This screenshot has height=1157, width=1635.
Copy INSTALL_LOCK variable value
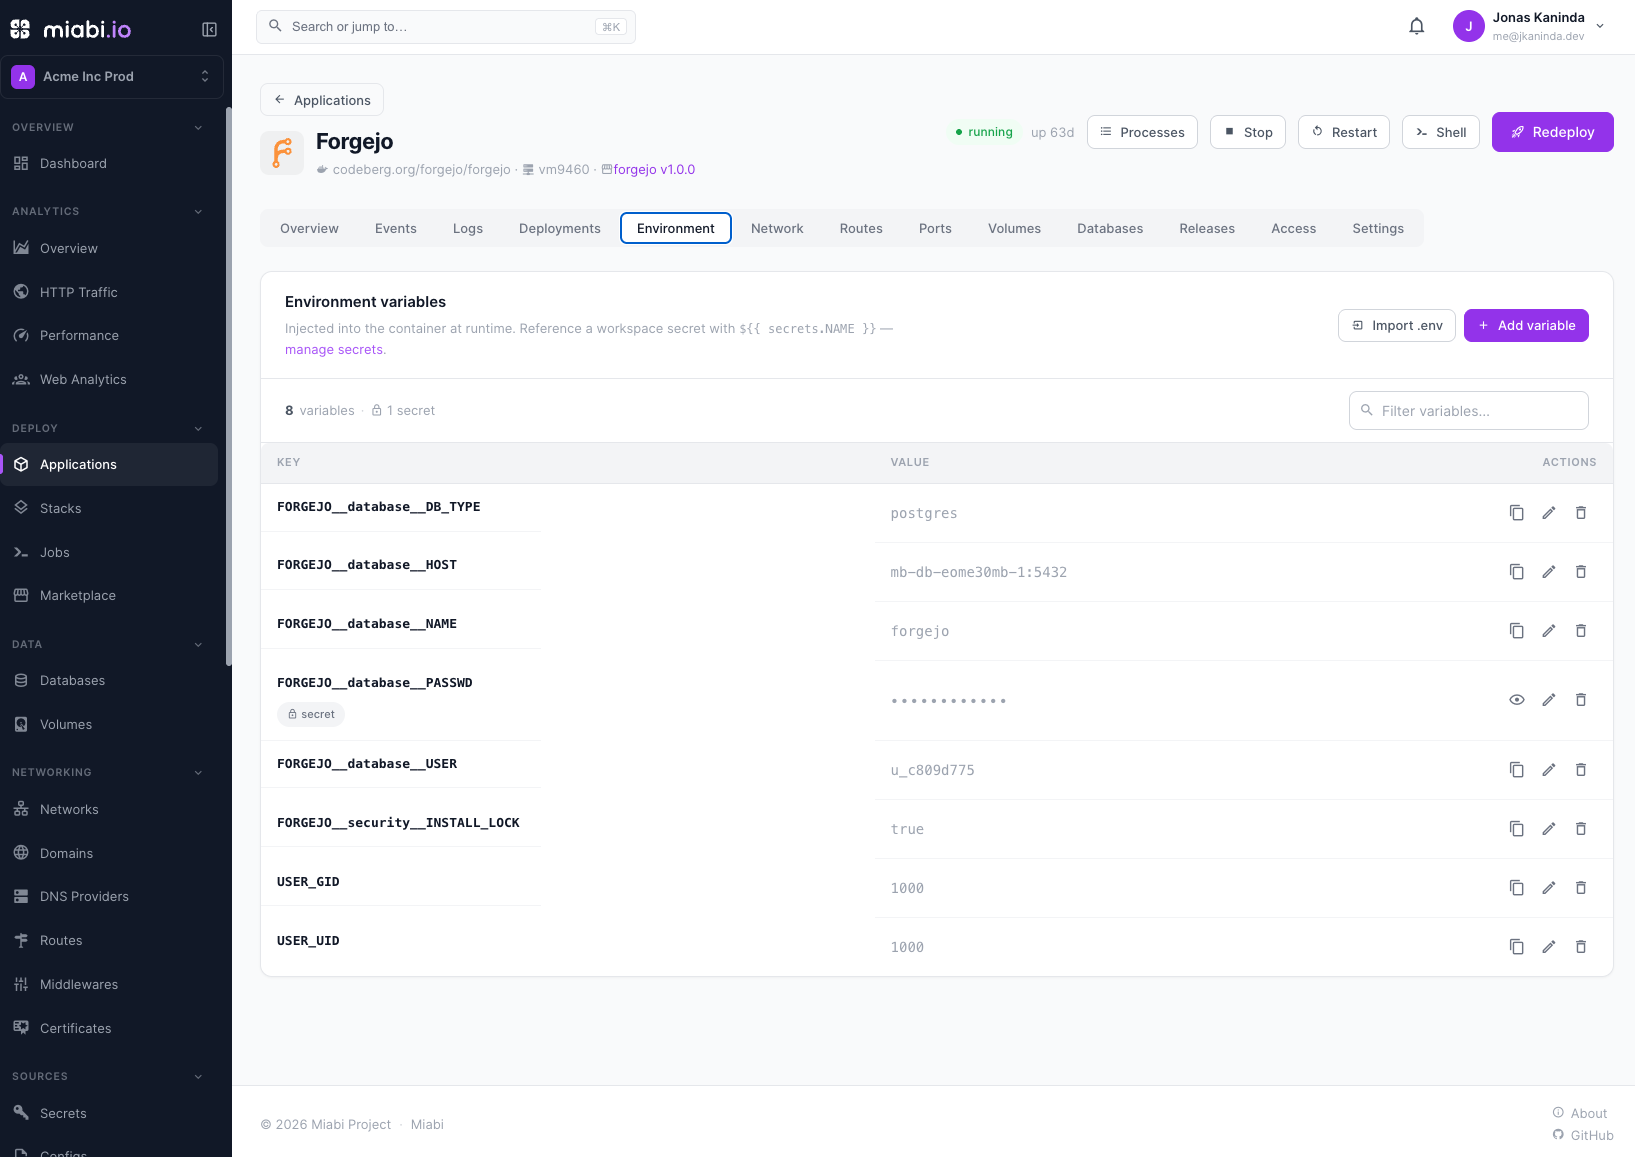pos(1517,829)
